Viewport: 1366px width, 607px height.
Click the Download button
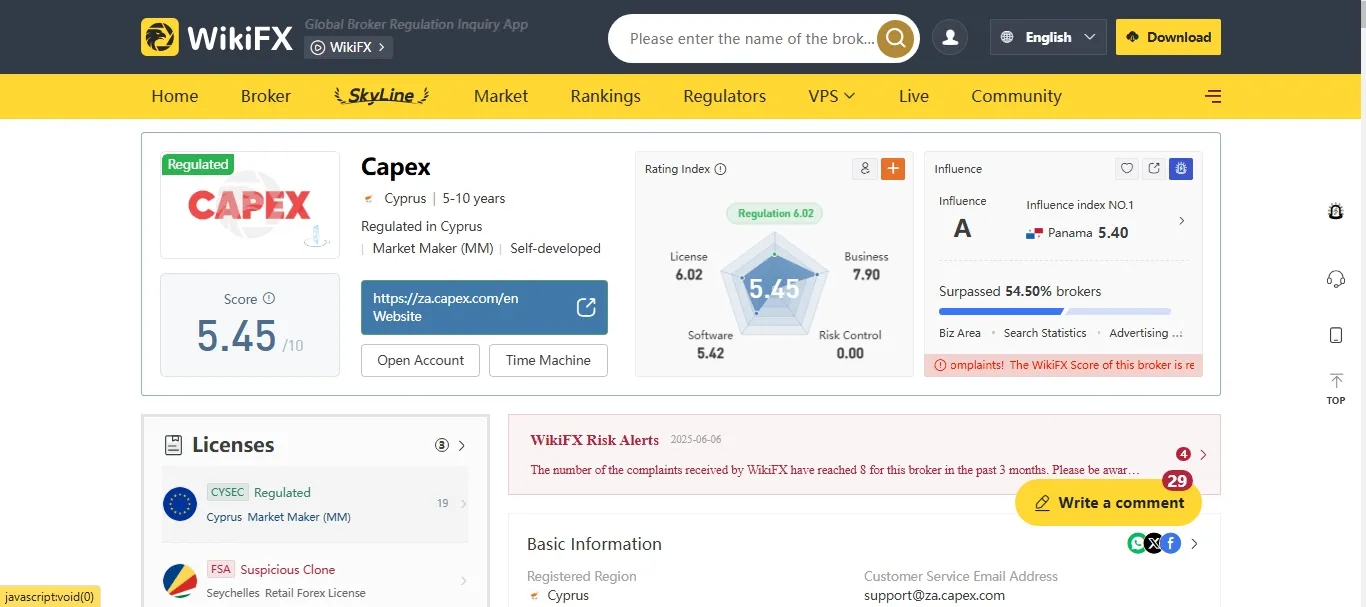point(1168,37)
